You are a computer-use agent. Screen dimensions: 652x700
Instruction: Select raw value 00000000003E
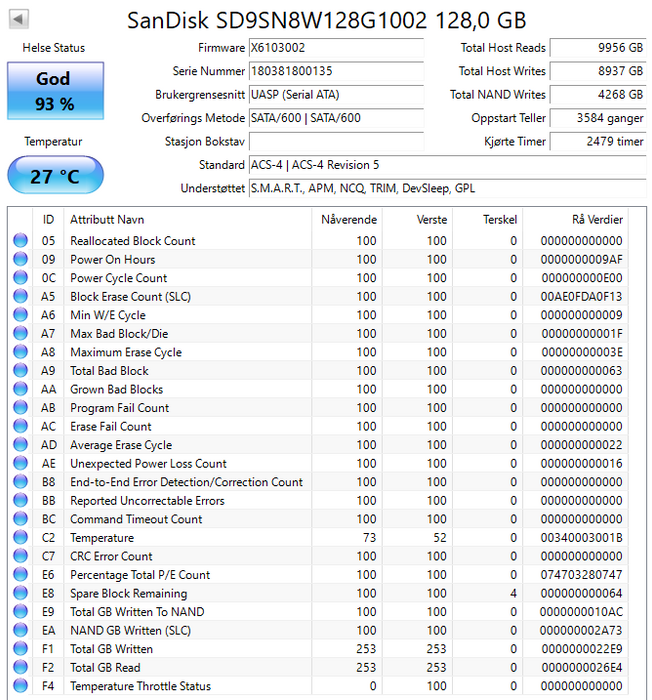582,352
